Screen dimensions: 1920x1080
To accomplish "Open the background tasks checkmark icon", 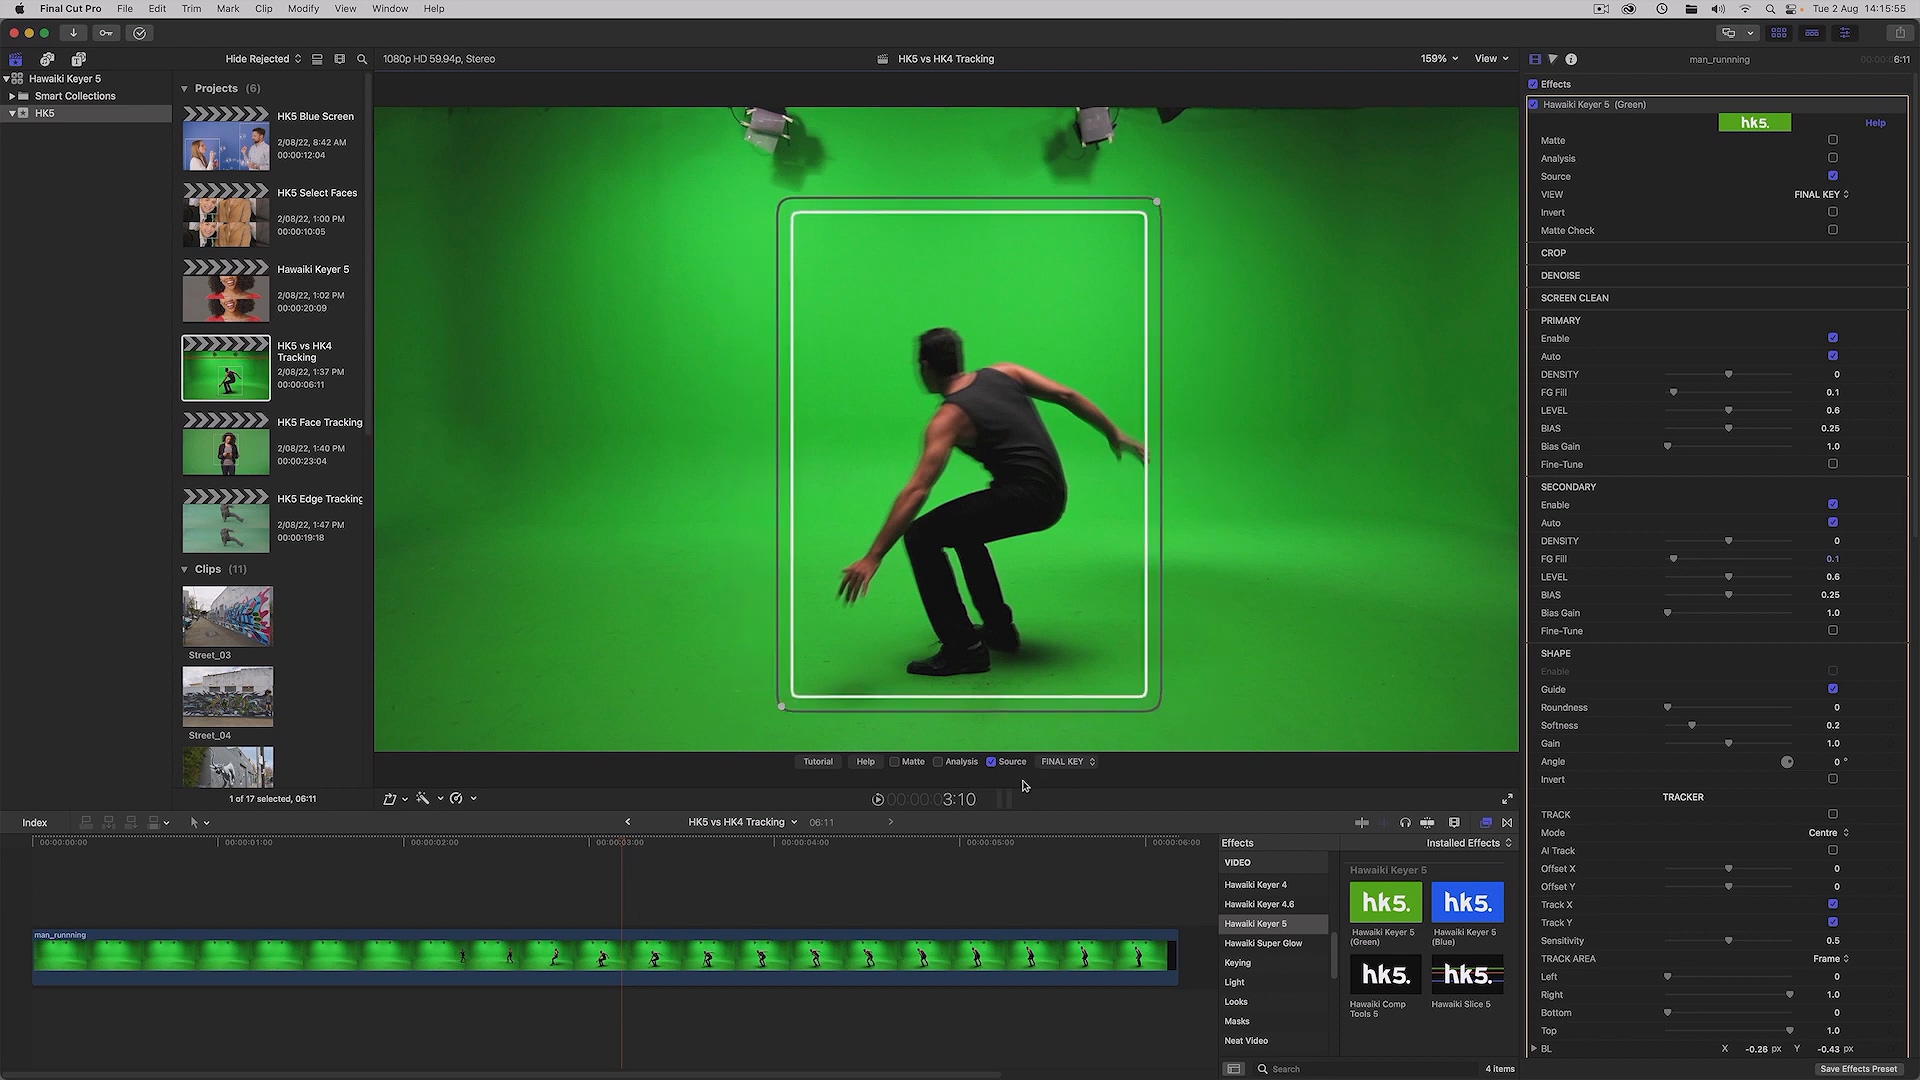I will coord(140,33).
